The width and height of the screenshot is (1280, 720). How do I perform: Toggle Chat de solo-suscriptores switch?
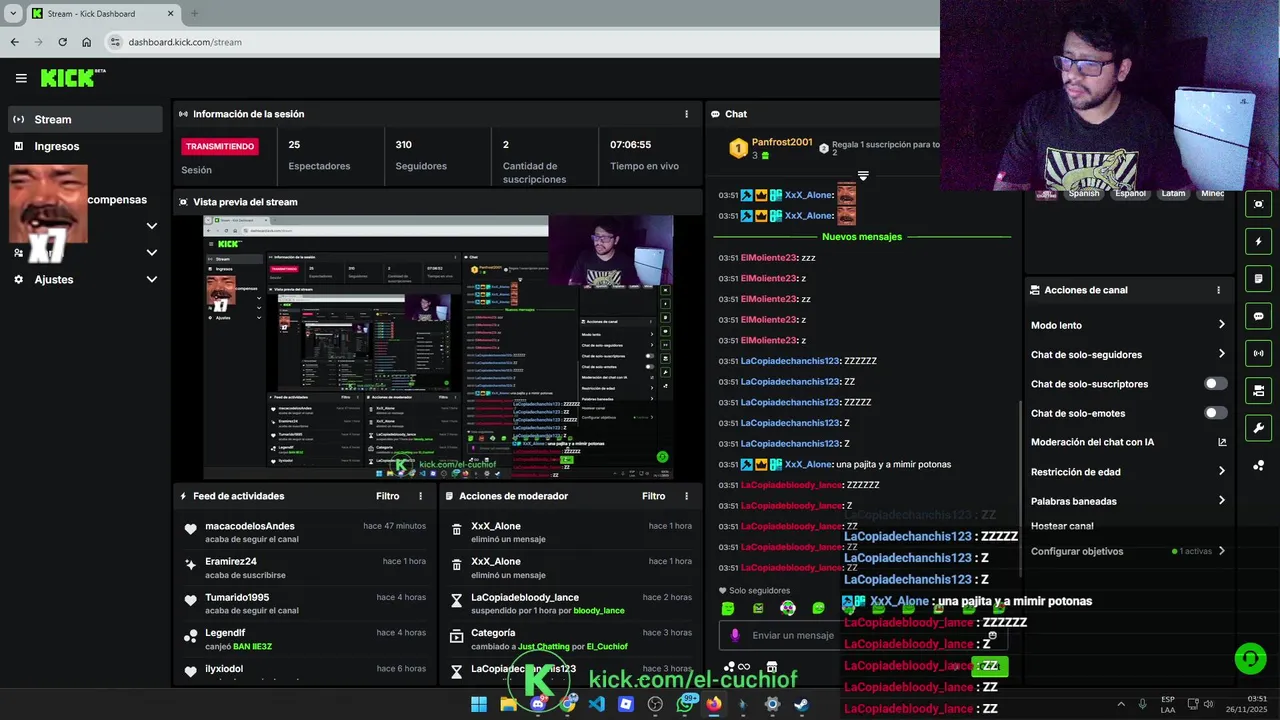point(1216,384)
